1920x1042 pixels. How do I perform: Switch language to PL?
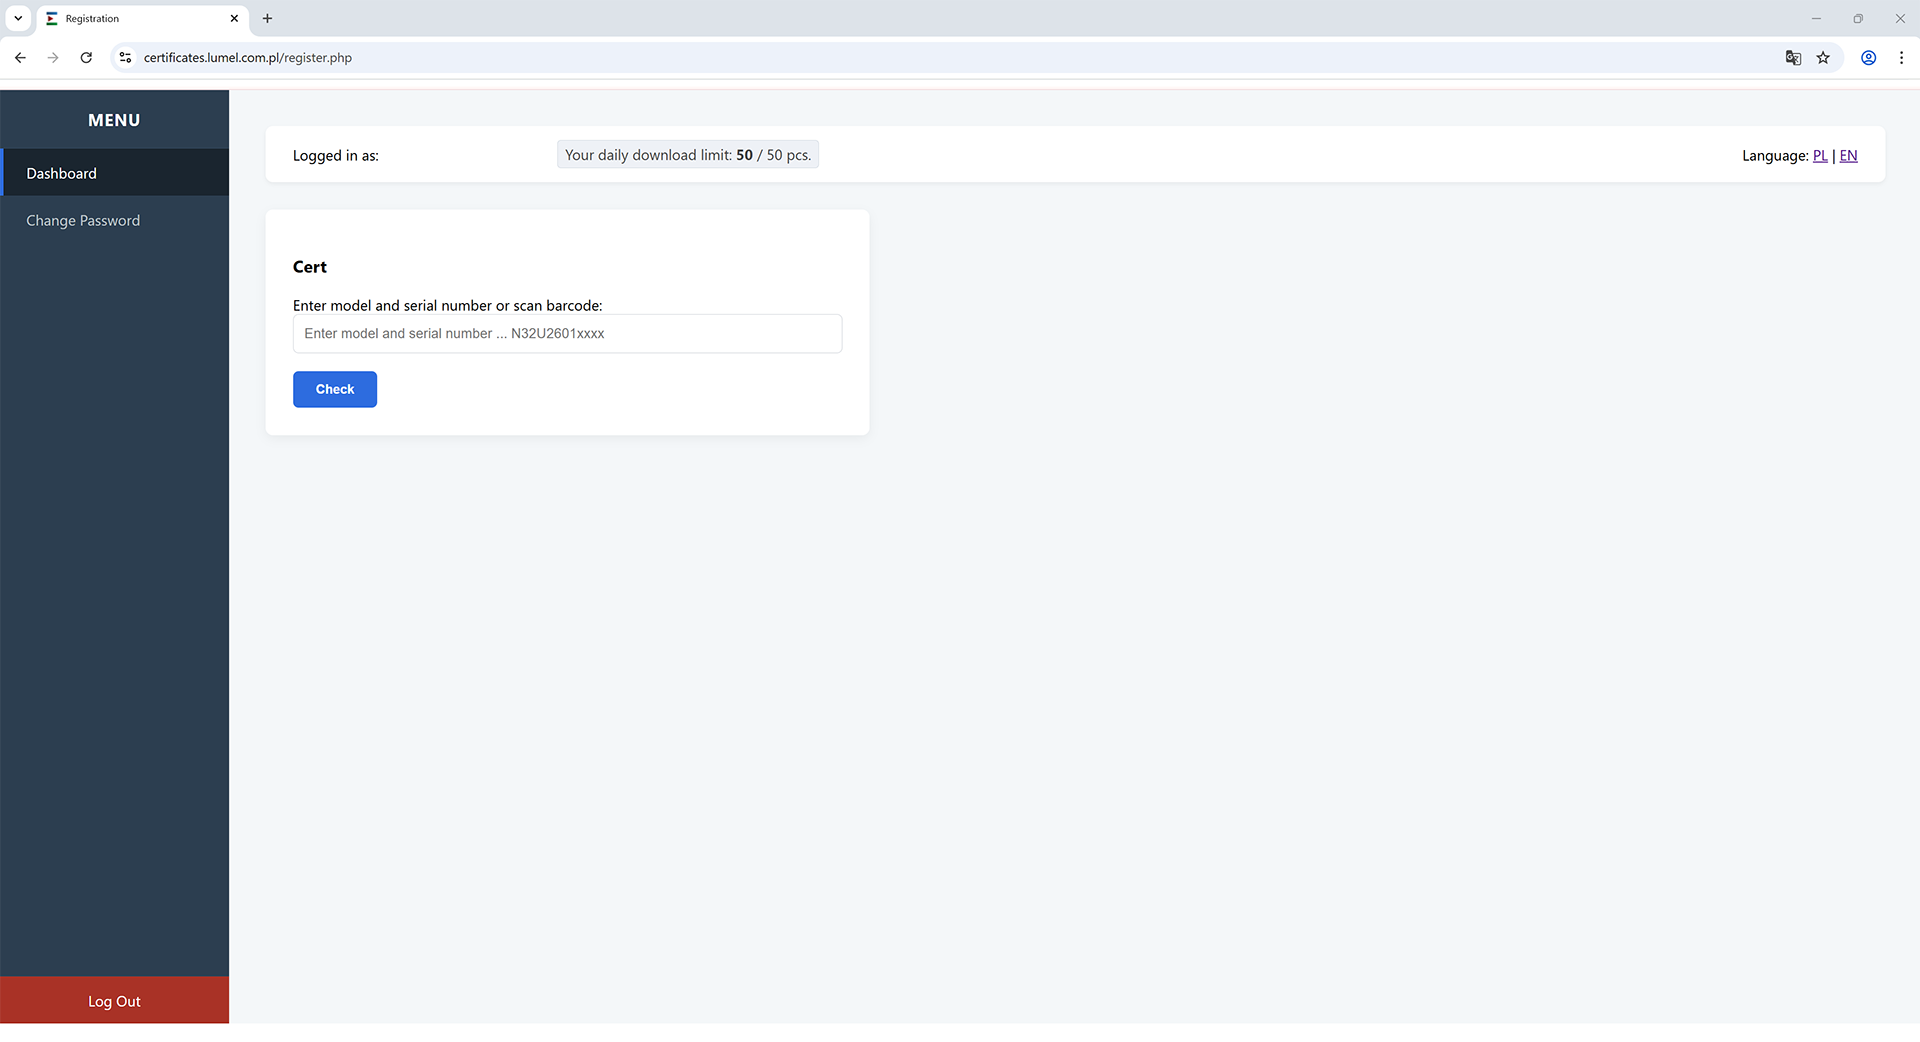1820,156
